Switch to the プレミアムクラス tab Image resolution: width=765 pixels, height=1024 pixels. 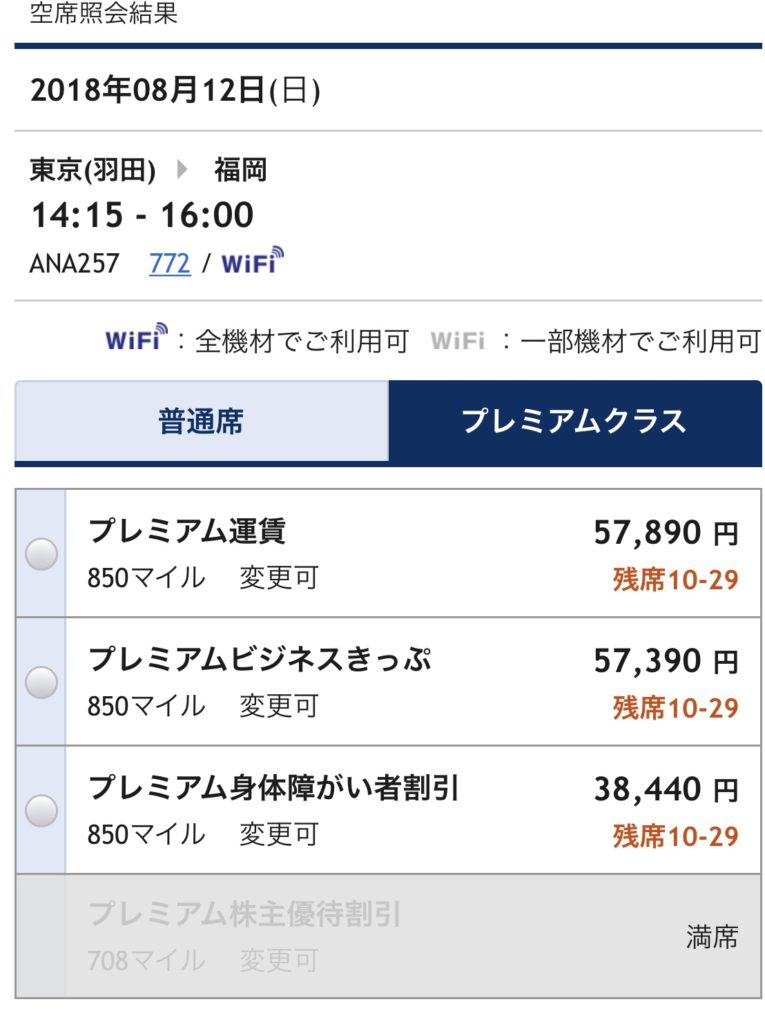[575, 421]
